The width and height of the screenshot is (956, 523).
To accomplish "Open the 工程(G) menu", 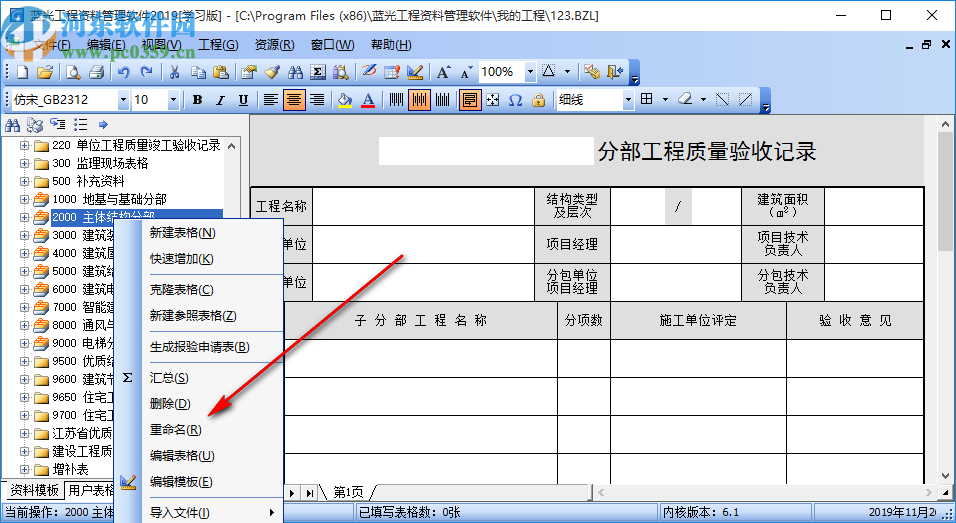I will (x=218, y=44).
